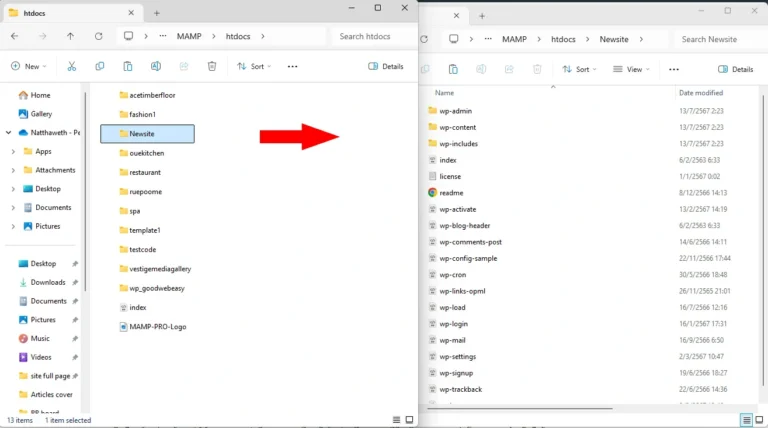Open View dropdown in Newsite window
The height and width of the screenshot is (428, 768).
tap(631, 69)
